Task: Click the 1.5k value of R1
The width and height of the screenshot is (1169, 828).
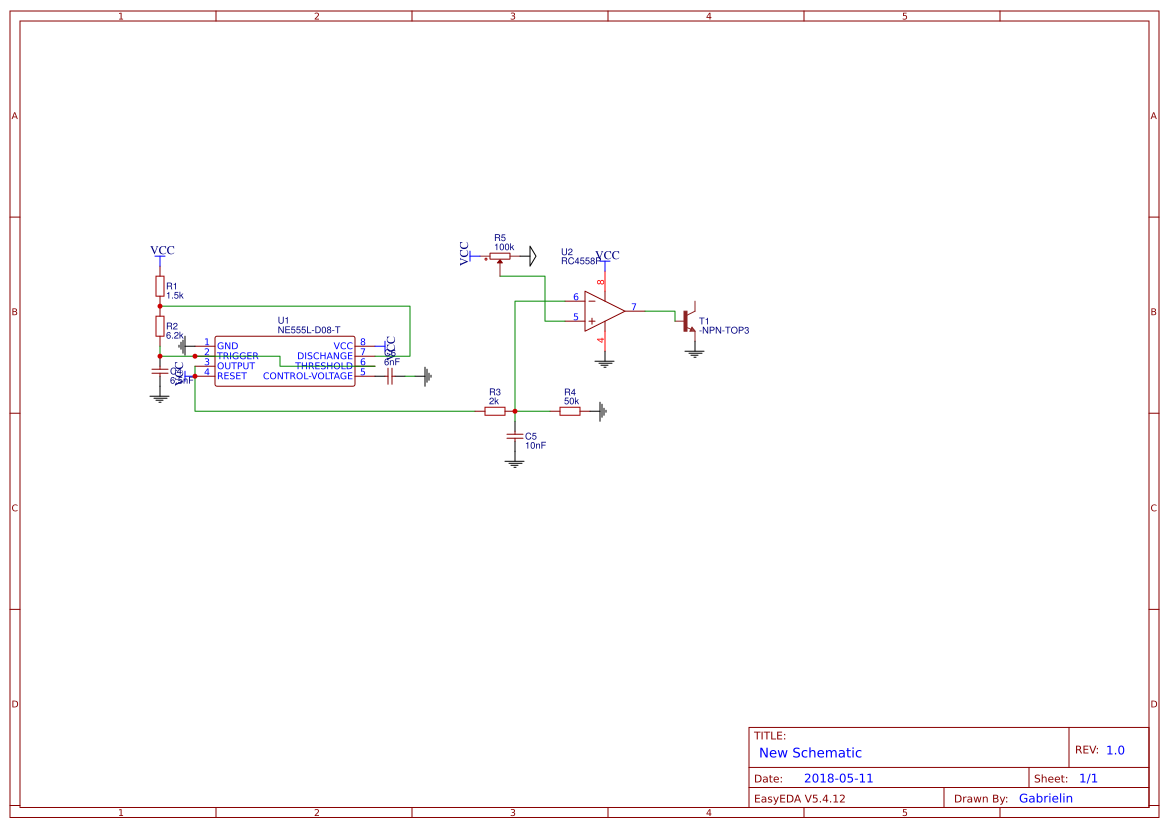Action: pos(175,296)
